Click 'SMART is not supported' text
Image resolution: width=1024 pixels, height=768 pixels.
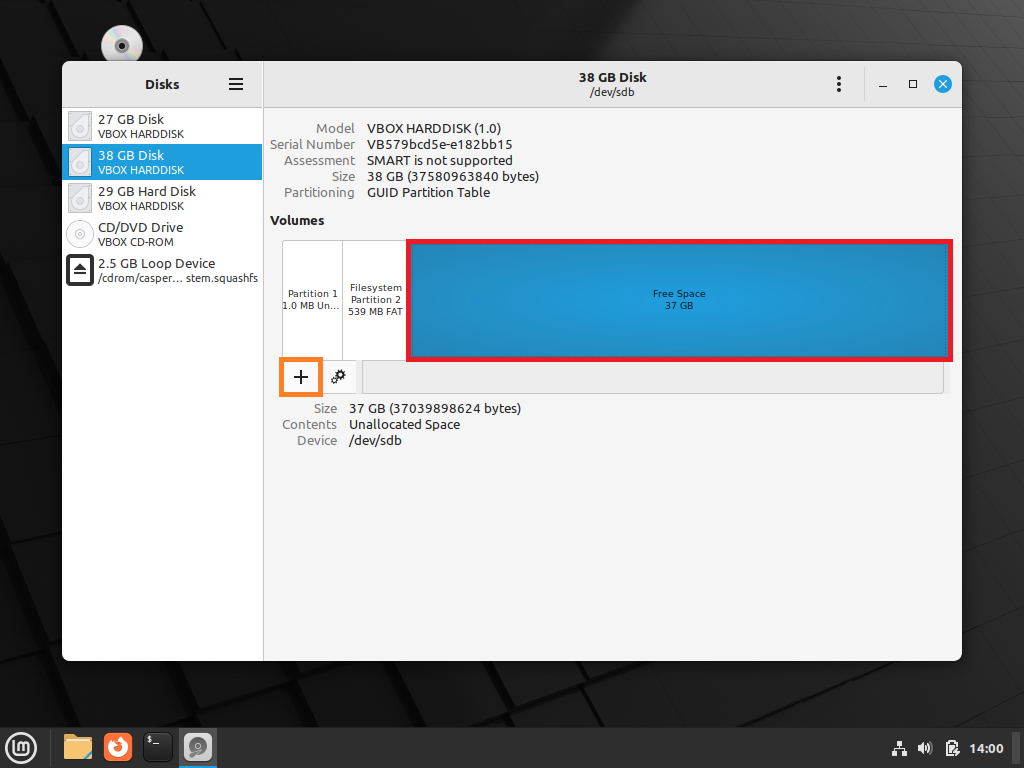(x=440, y=161)
